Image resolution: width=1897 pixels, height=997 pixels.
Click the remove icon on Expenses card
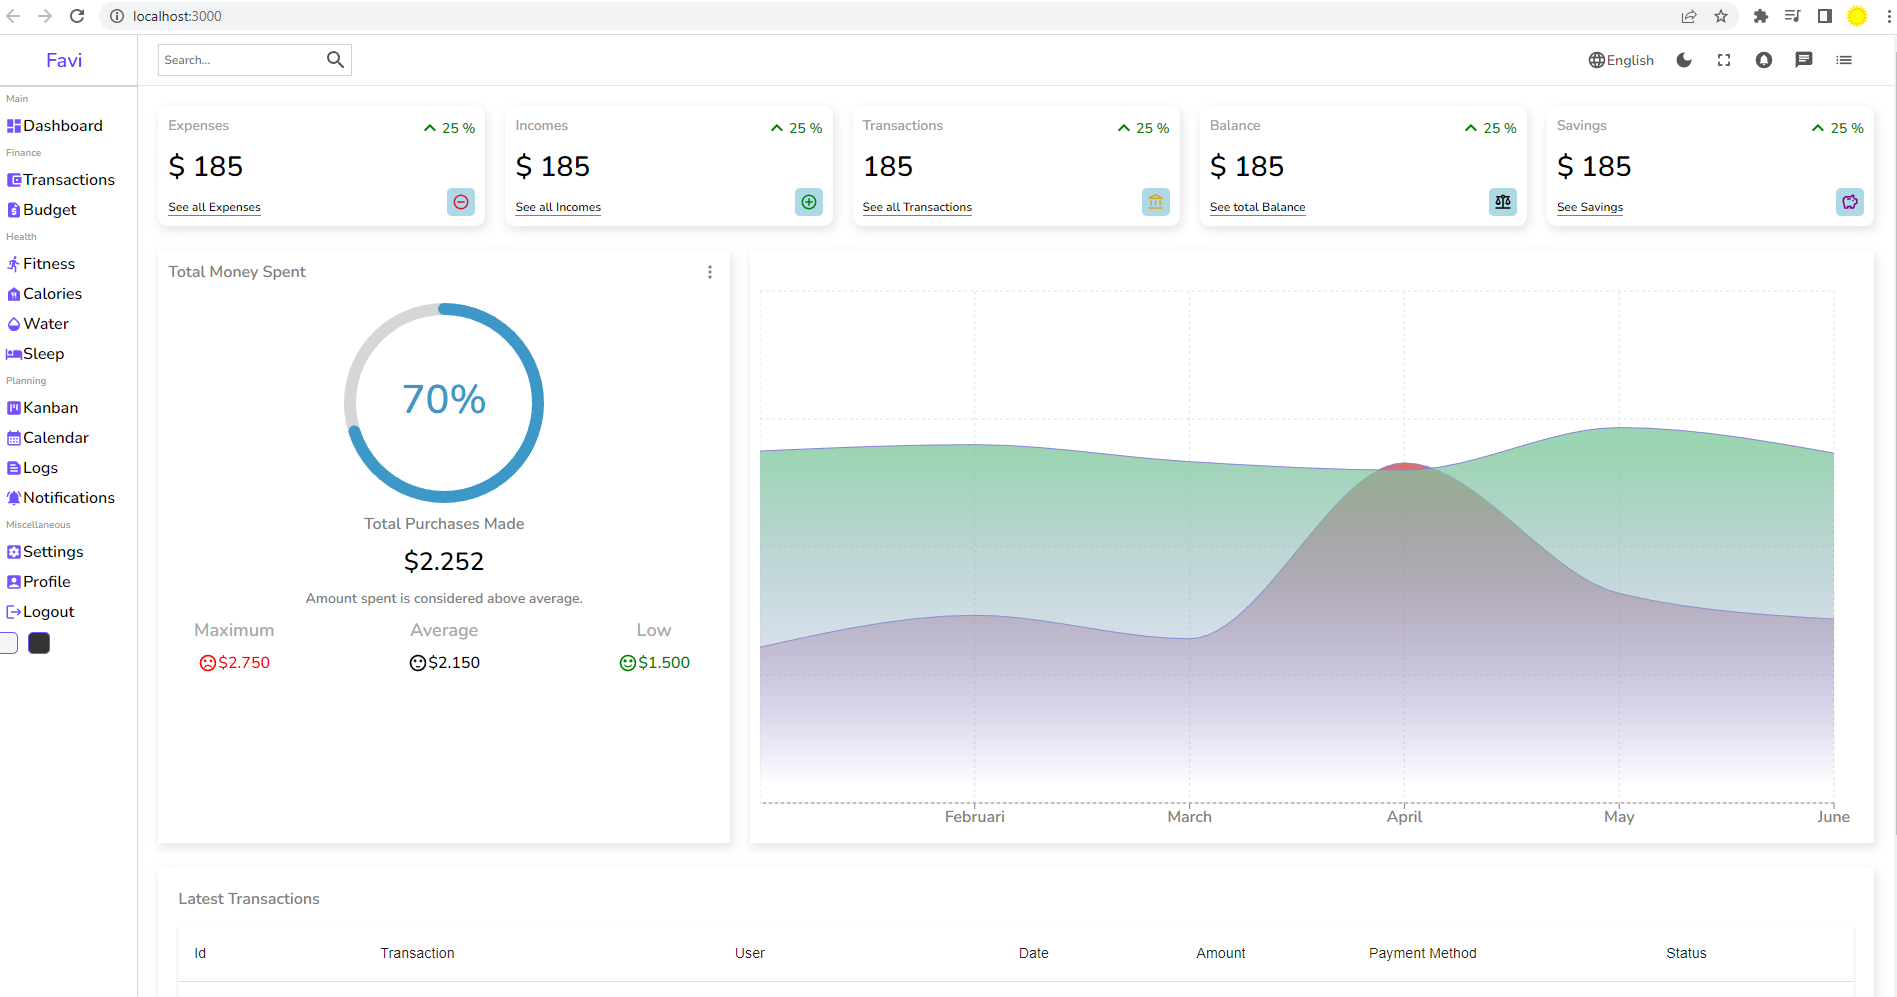[x=460, y=201]
